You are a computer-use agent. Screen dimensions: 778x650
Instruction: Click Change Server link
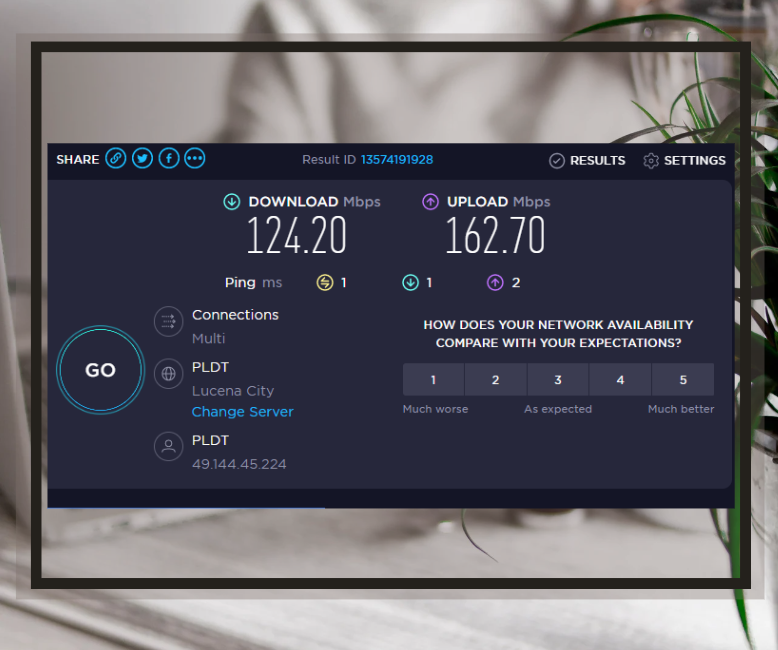pyautogui.click(x=243, y=412)
